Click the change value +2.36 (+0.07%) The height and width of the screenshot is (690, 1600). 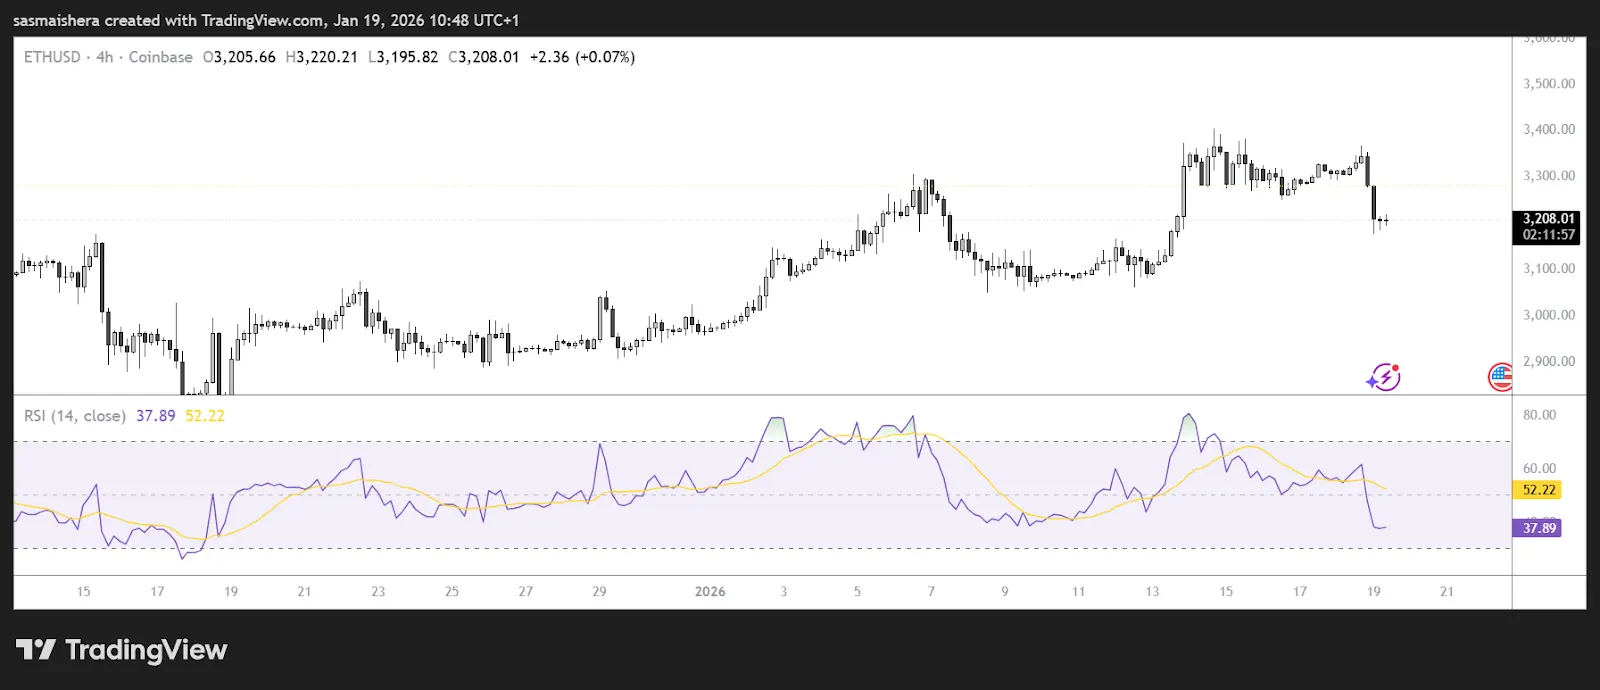click(x=582, y=57)
